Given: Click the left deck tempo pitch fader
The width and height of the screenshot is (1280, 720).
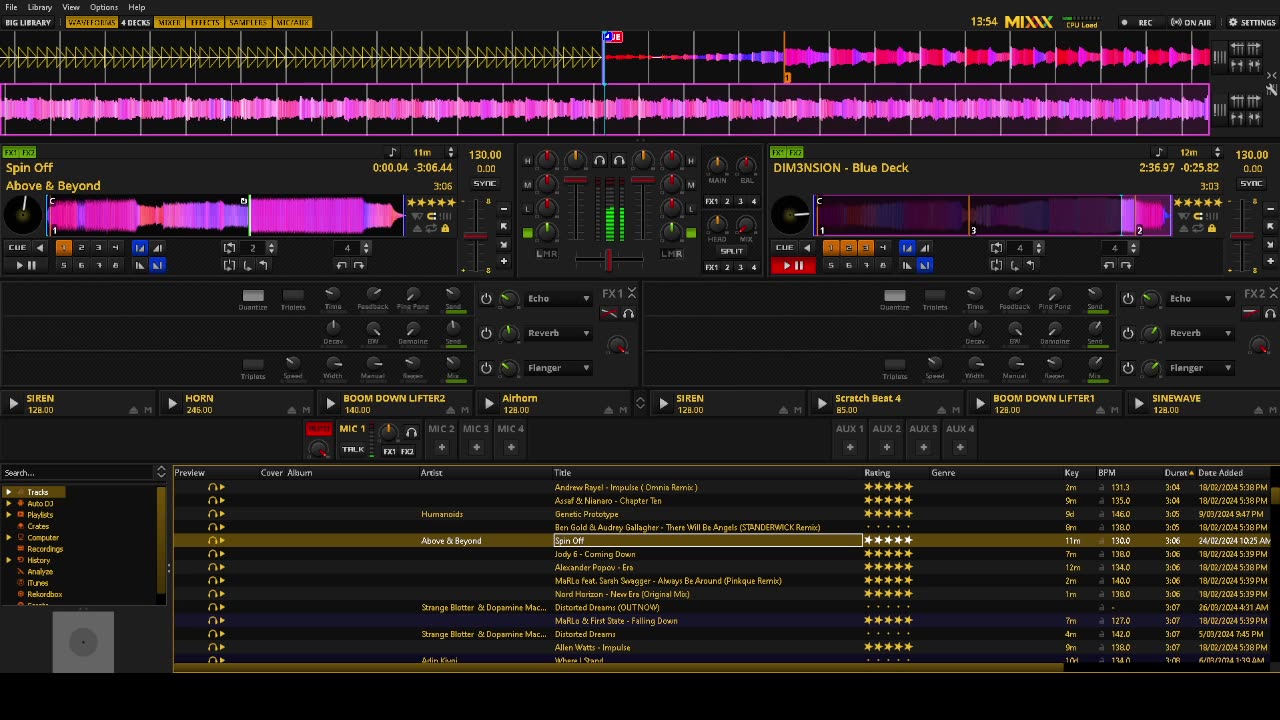Looking at the screenshot, I should coord(475,235).
